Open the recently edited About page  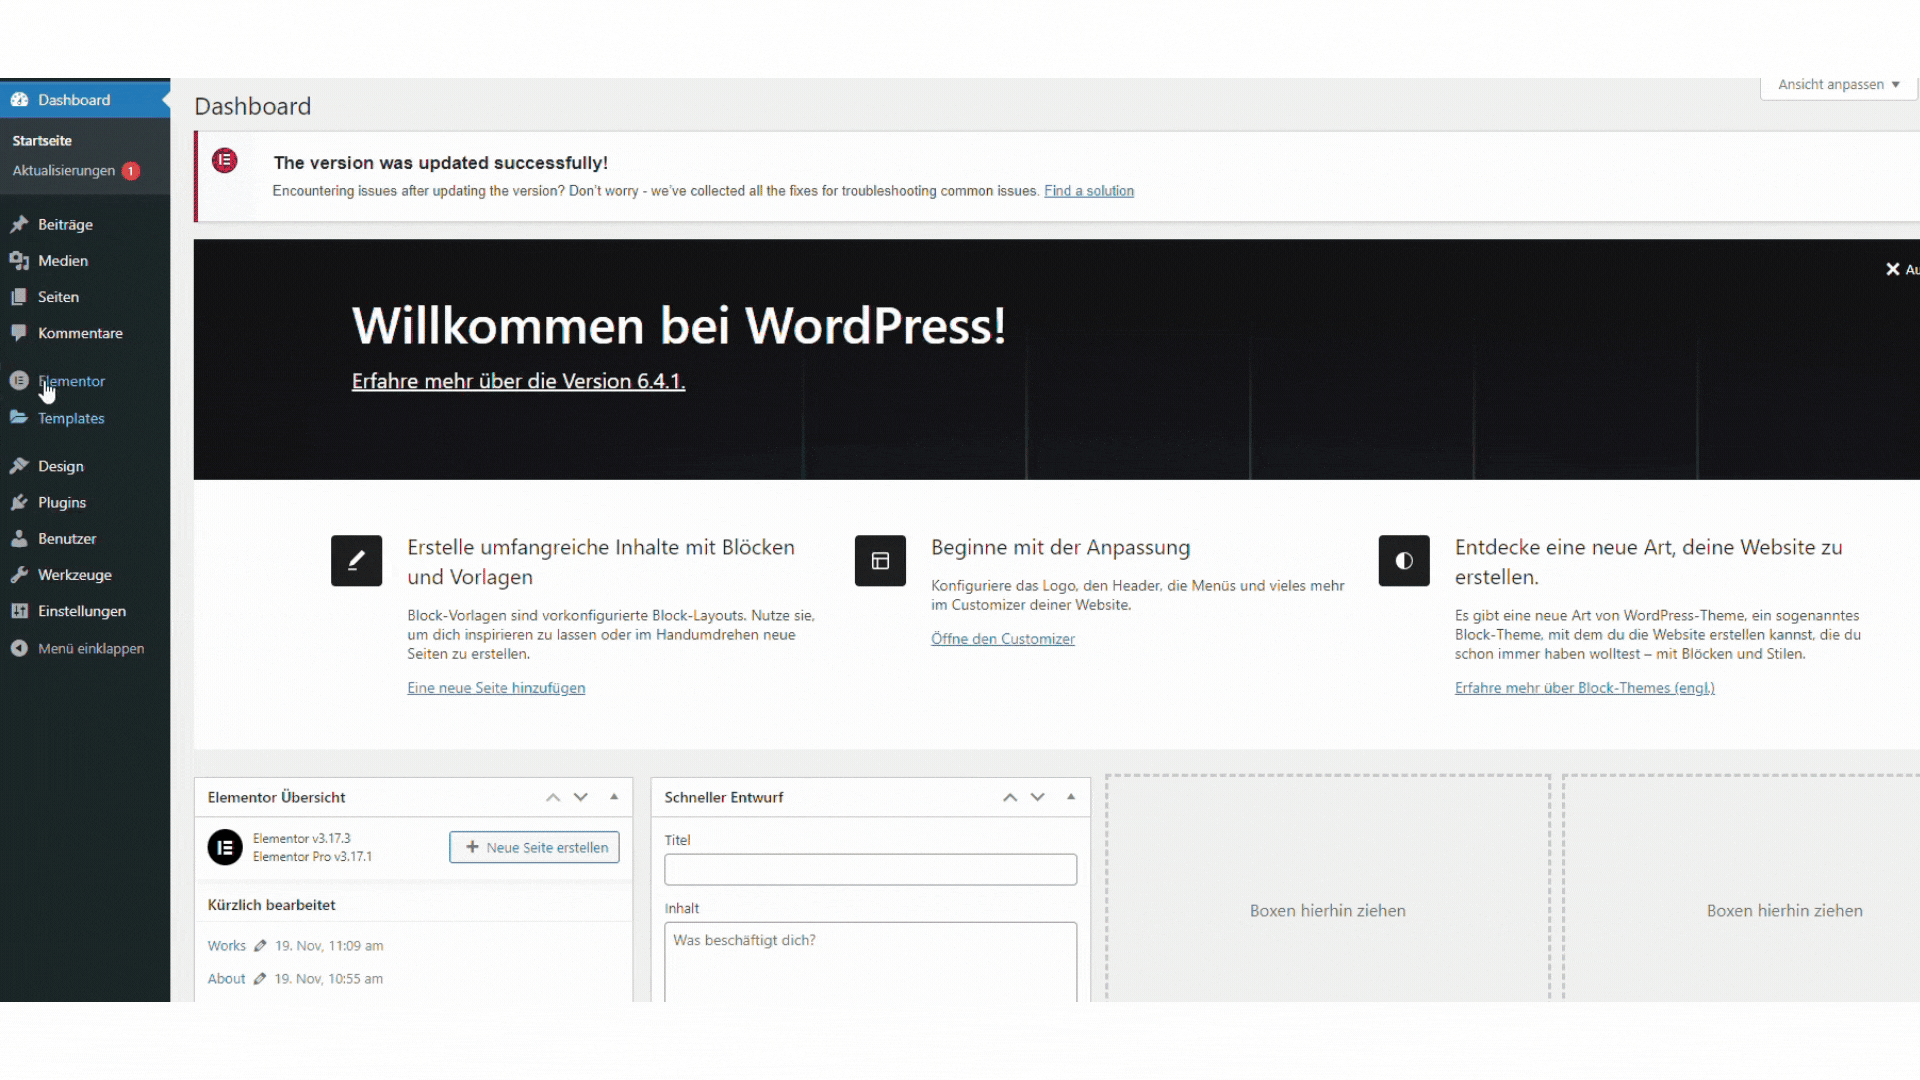click(x=226, y=979)
